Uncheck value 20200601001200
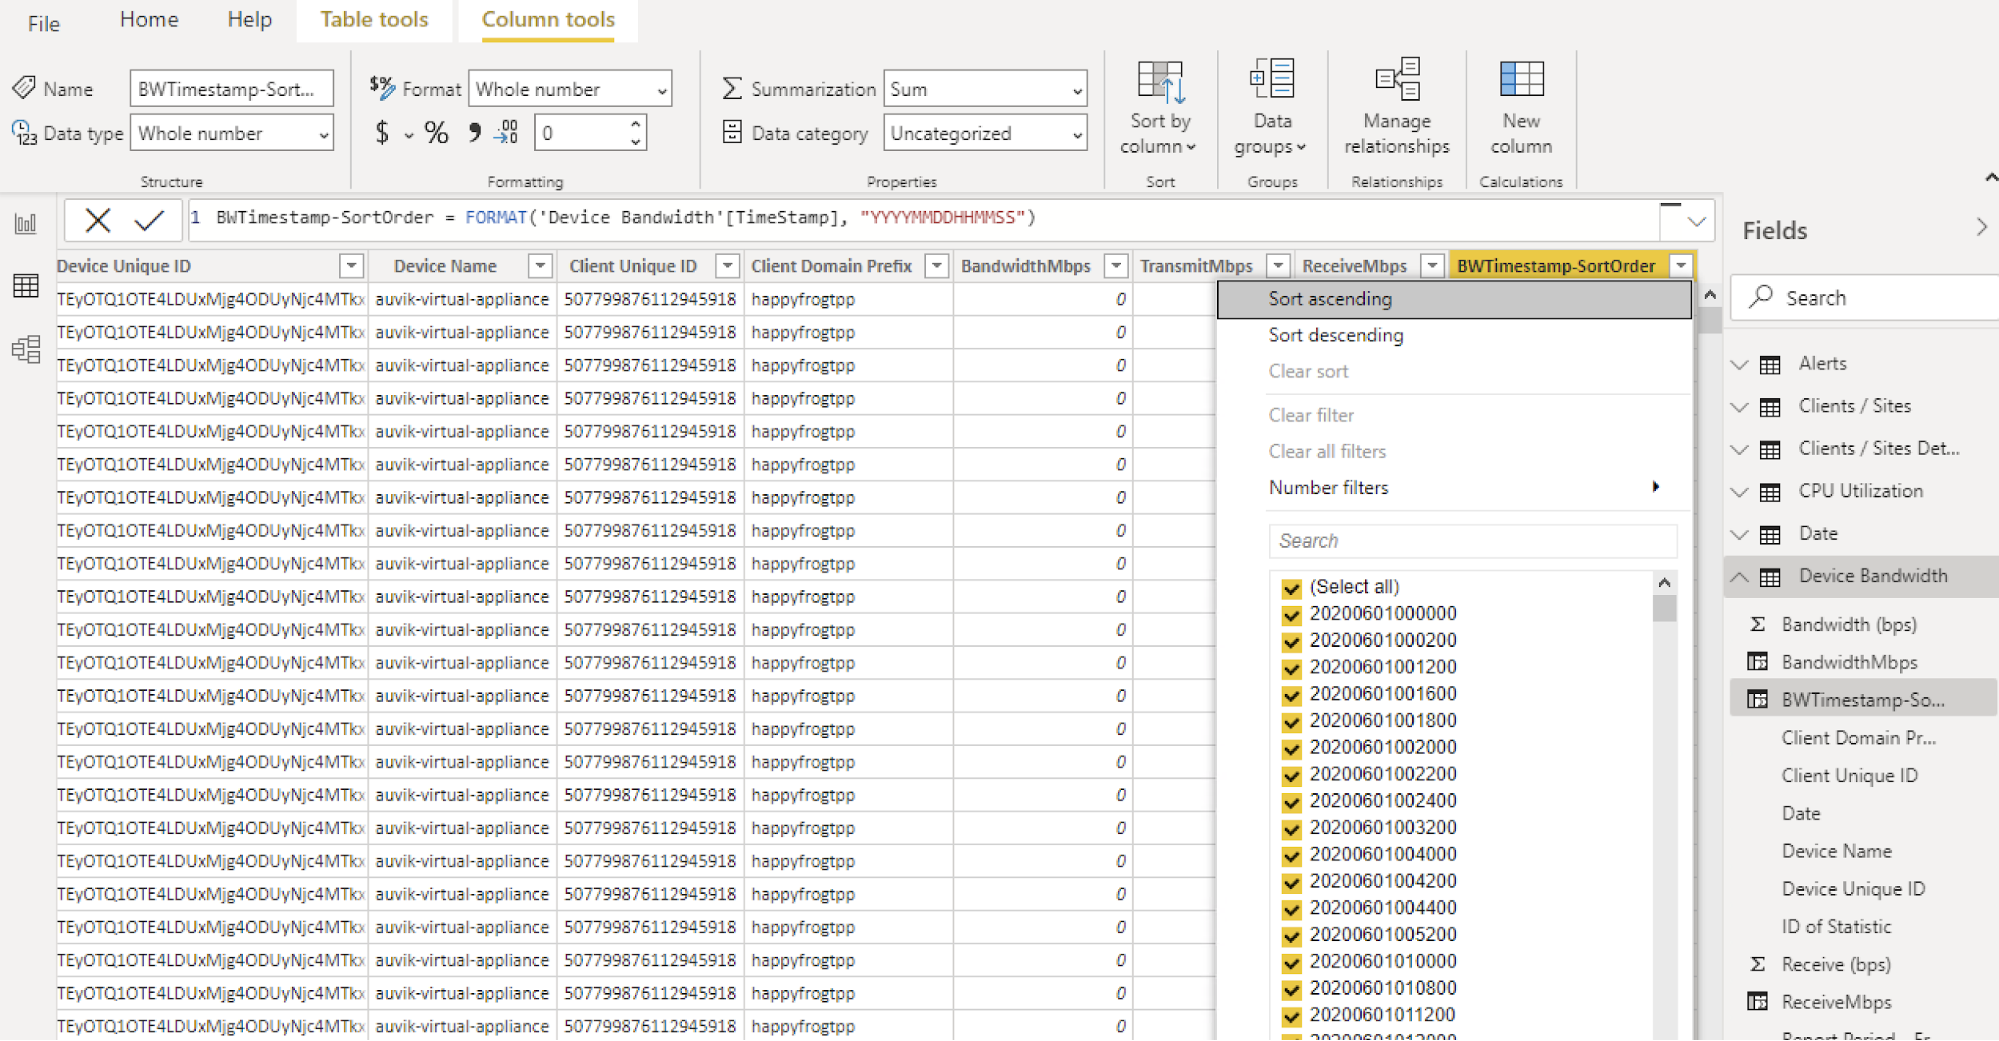The width and height of the screenshot is (1999, 1041). pos(1291,668)
